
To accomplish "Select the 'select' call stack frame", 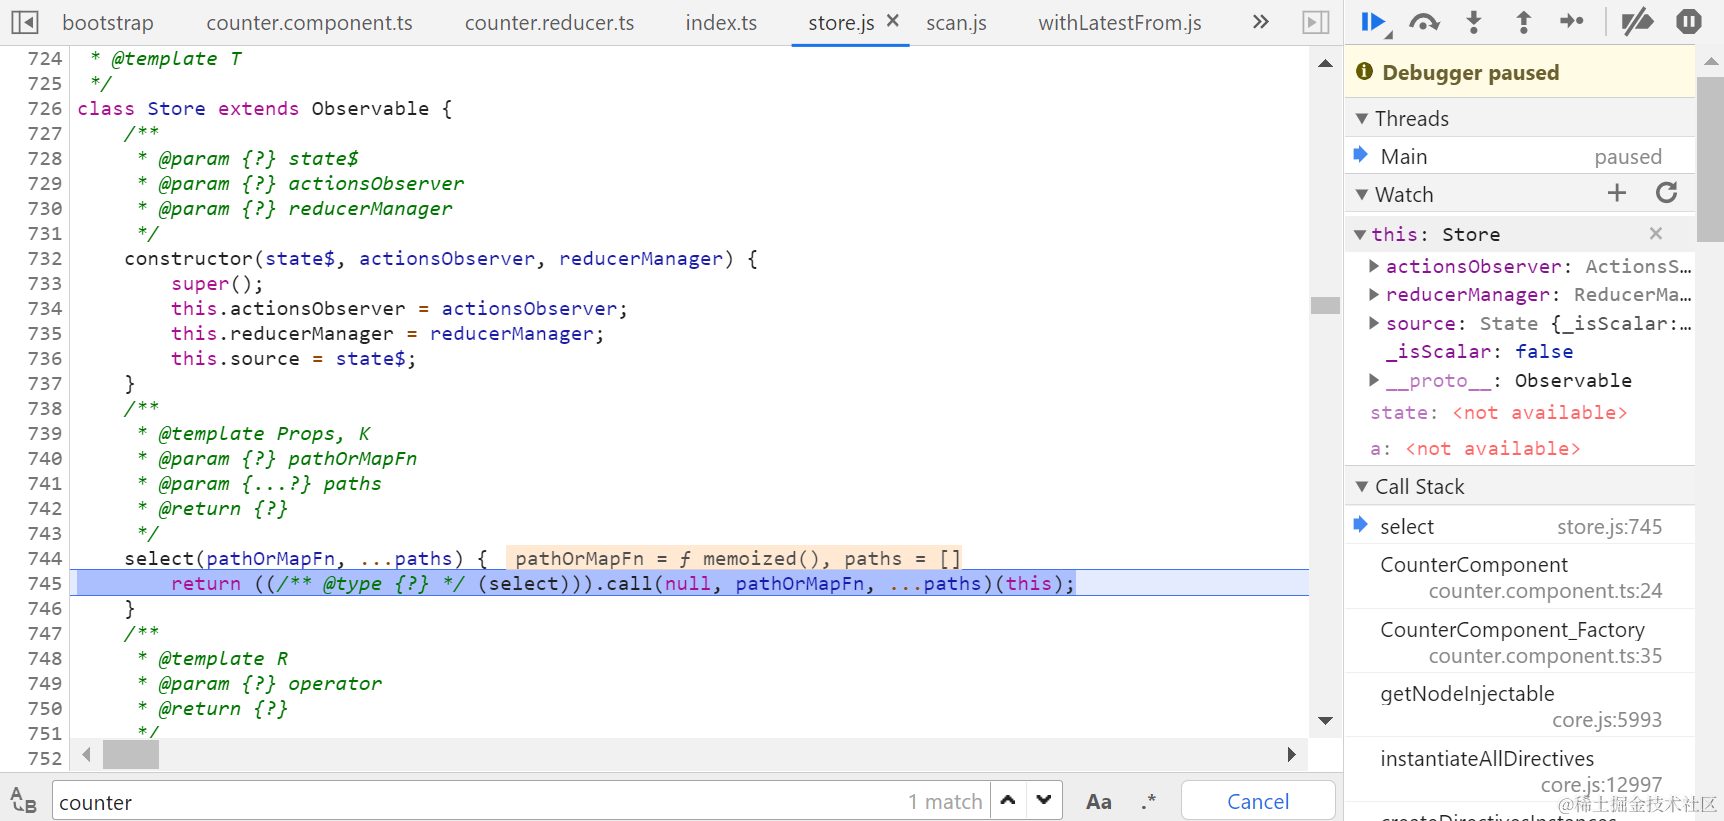I will click(1519, 526).
